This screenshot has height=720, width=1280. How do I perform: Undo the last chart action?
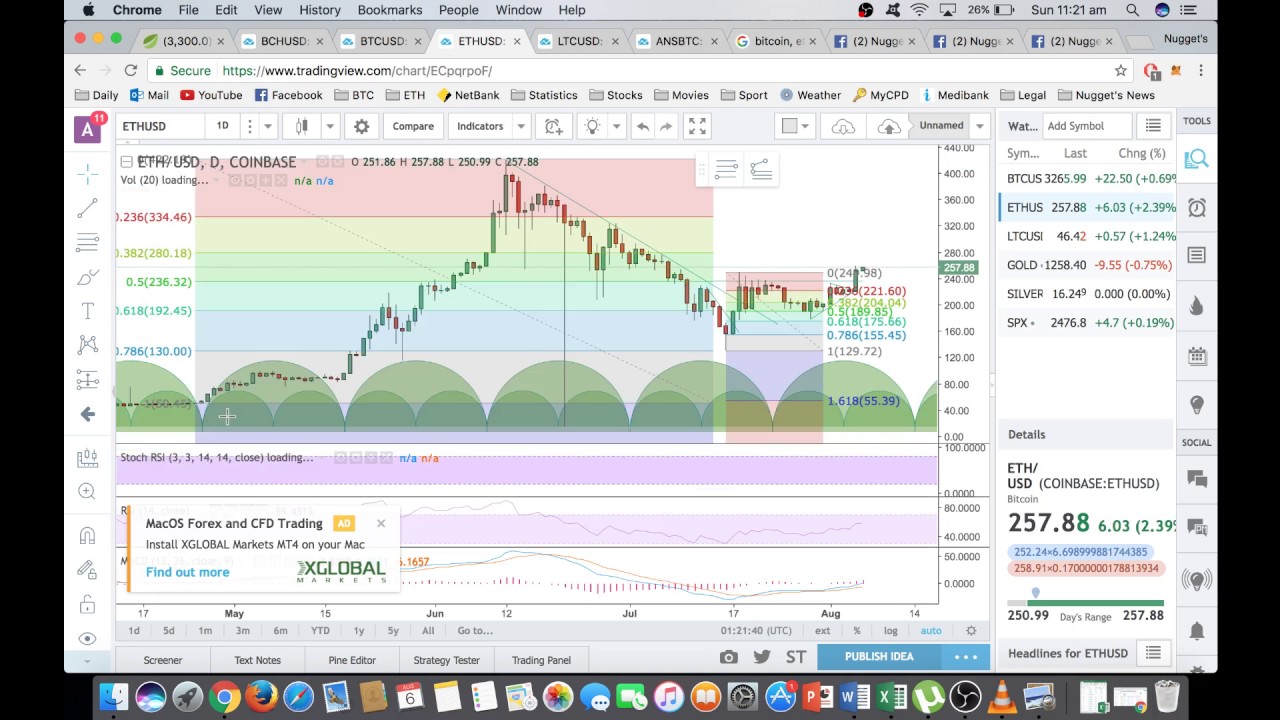tap(643, 126)
